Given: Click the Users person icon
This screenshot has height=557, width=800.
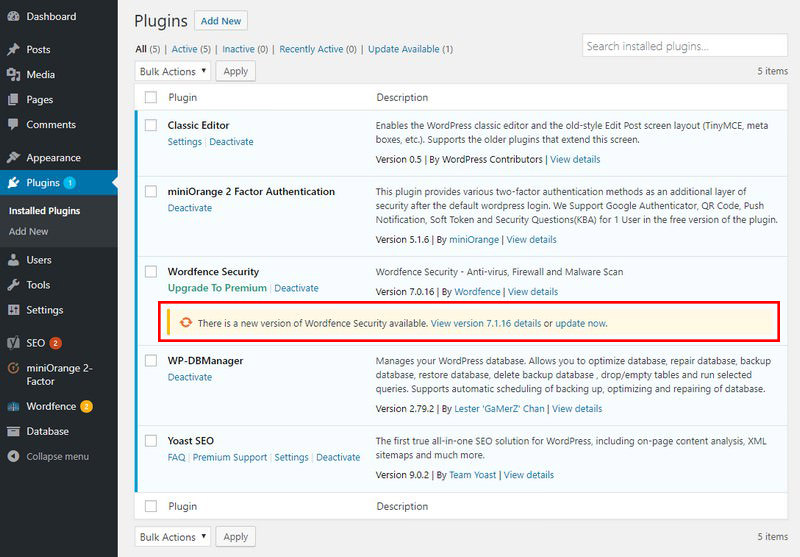Looking at the screenshot, I should click(x=13, y=260).
